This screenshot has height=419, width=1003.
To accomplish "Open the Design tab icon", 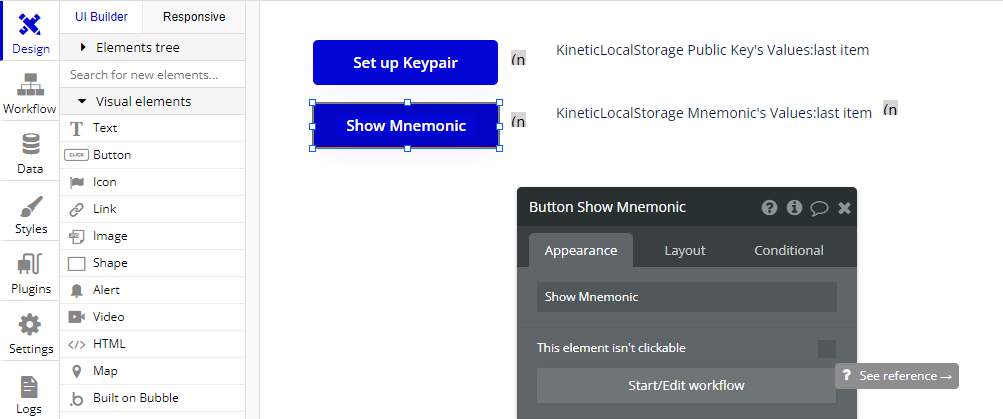I will (x=30, y=25).
